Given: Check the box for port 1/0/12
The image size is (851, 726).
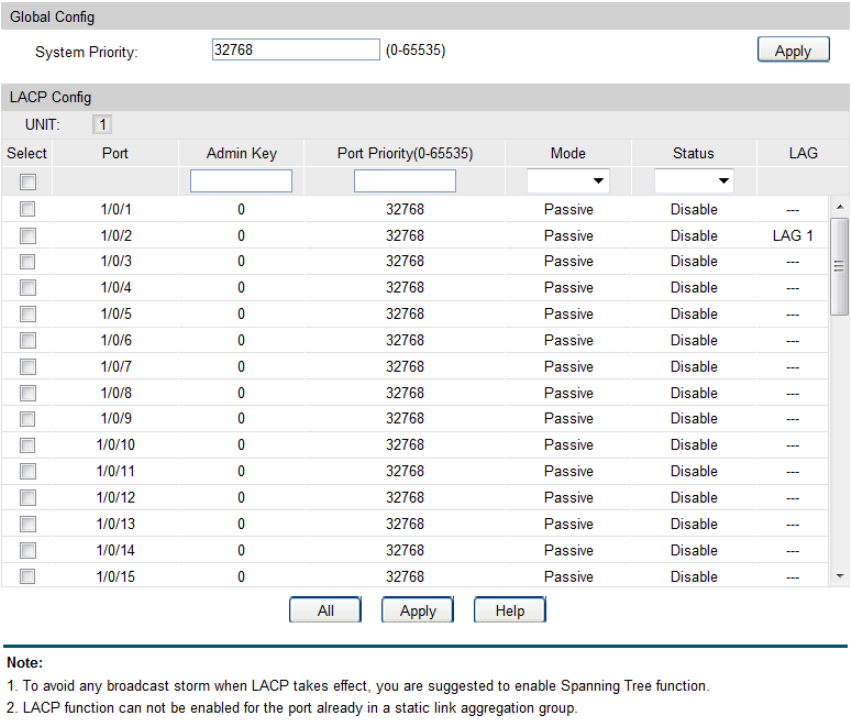Looking at the screenshot, I should click(x=28, y=497).
